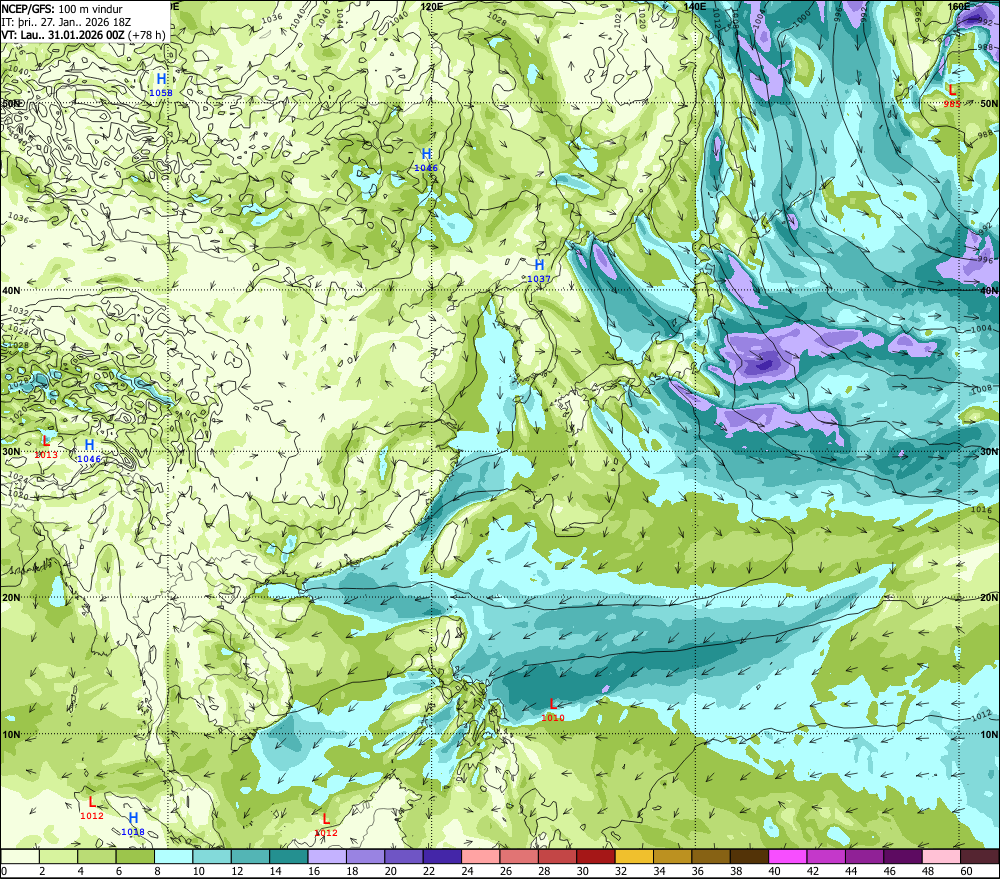Click the legend scale number 32

coord(621,871)
